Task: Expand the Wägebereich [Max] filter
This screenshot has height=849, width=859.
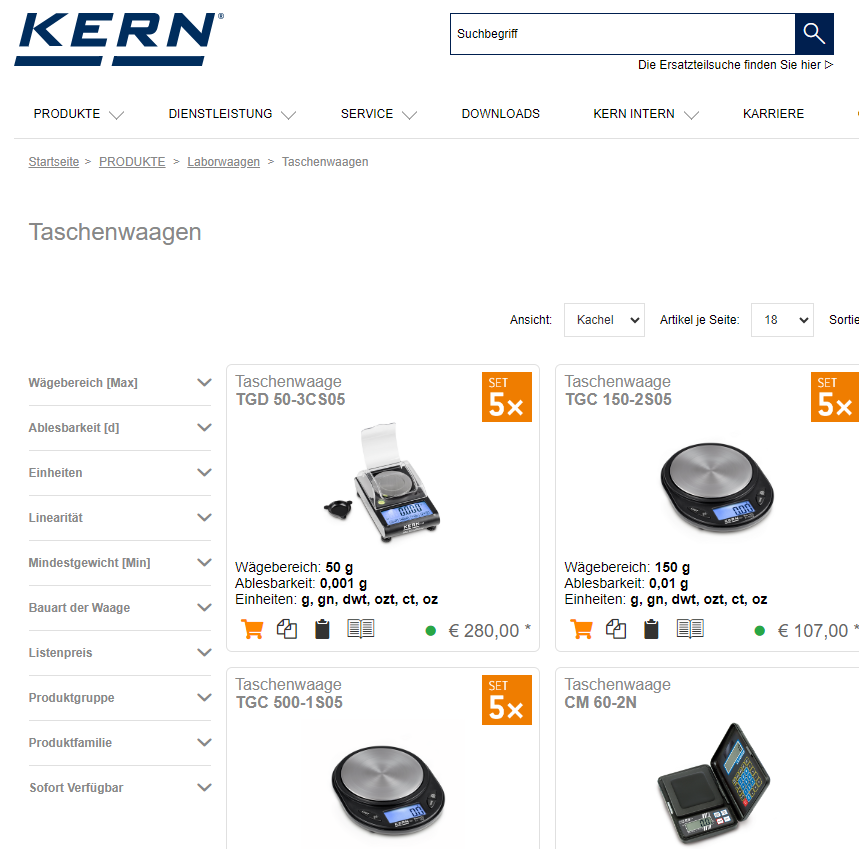Action: pyautogui.click(x=120, y=383)
